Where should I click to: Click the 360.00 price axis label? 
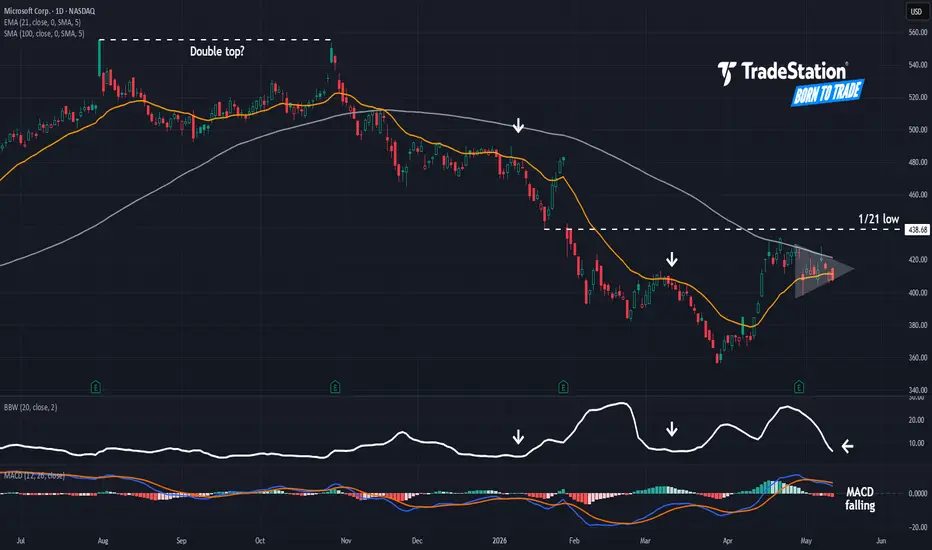918,358
